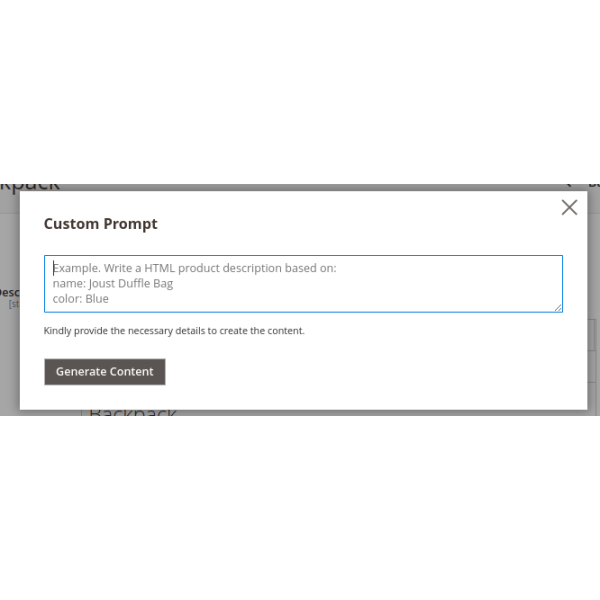Close the Custom Prompt dialog
The image size is (600, 600).
point(569,208)
